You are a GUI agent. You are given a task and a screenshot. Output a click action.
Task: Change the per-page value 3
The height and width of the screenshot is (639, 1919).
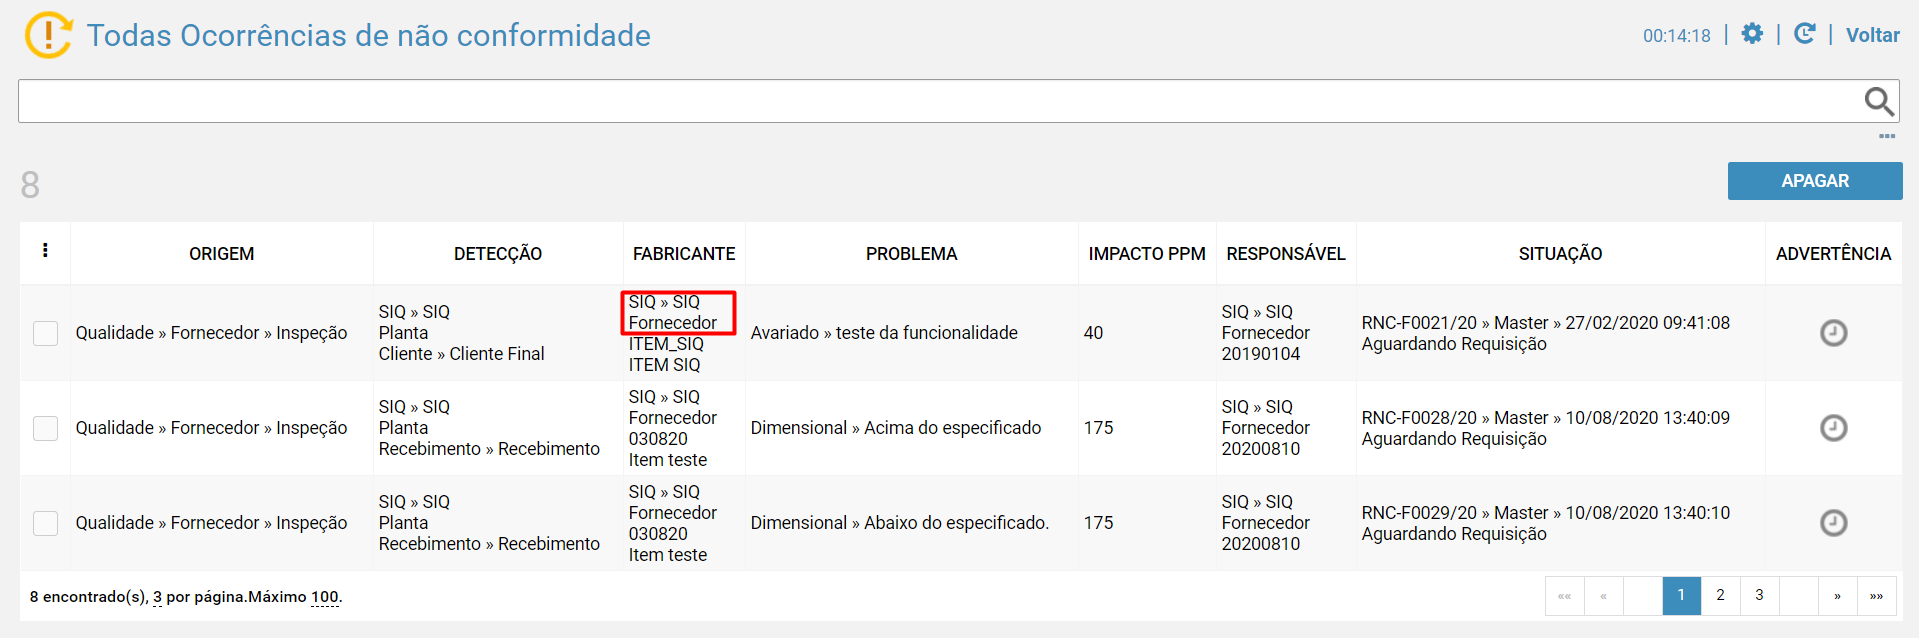[x=157, y=597]
